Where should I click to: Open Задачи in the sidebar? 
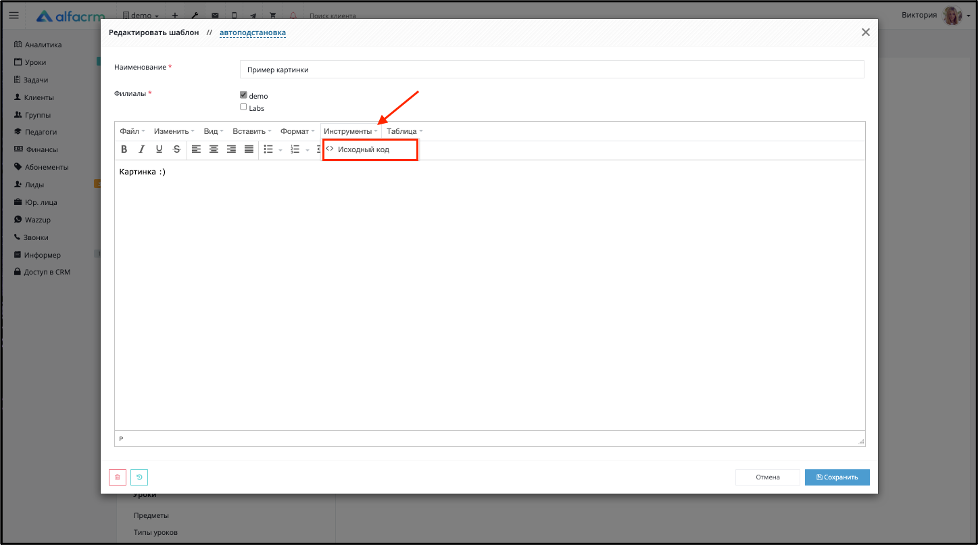31,80
